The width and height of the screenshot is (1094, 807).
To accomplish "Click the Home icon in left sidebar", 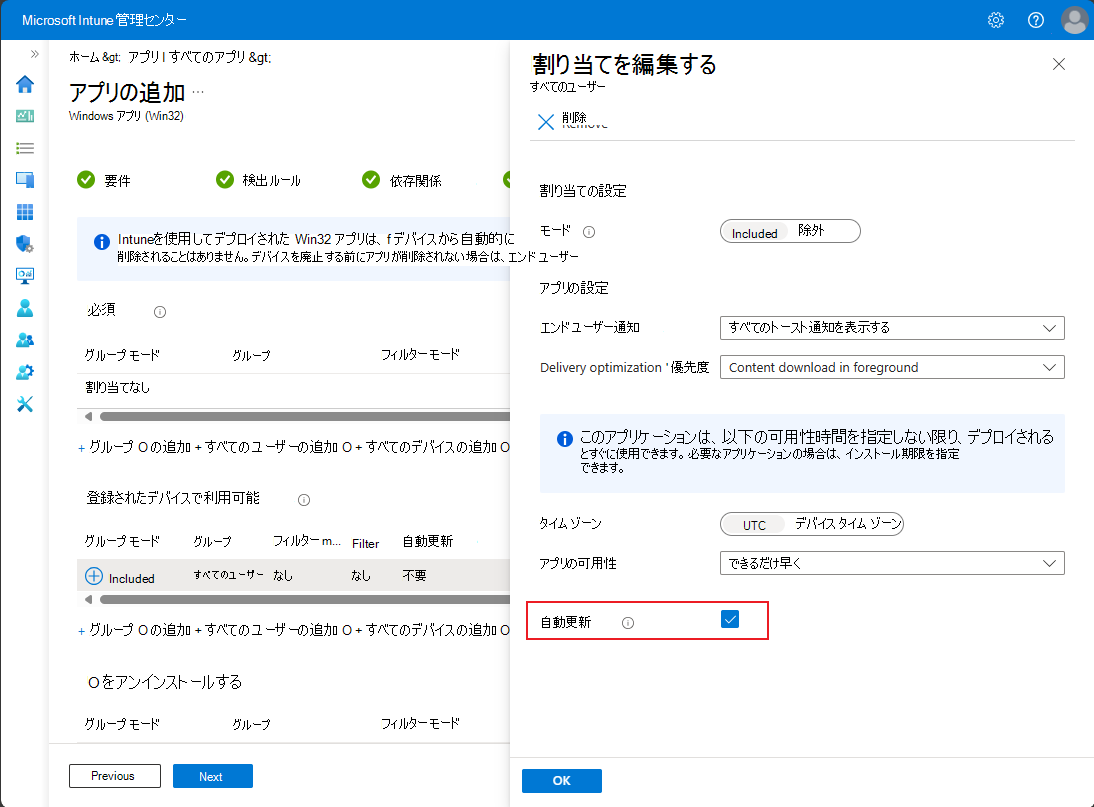I will tap(25, 84).
